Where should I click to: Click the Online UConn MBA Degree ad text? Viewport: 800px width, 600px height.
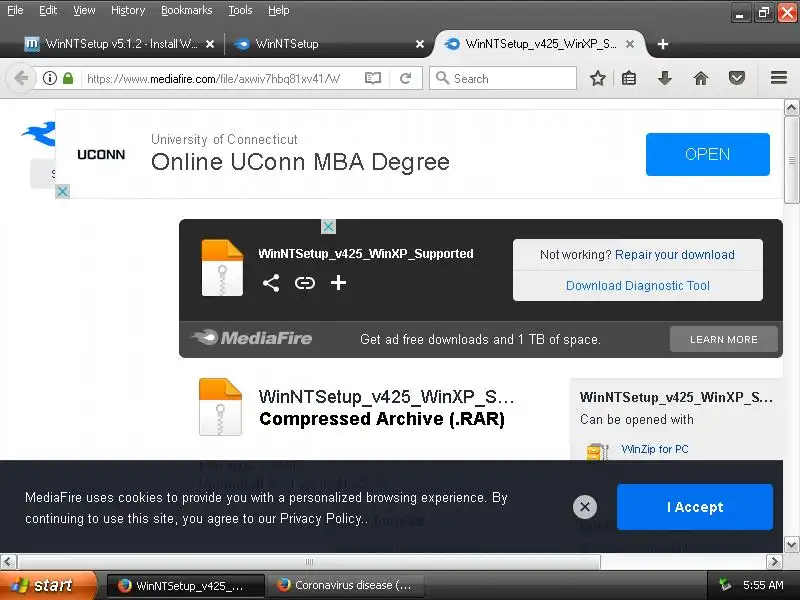300,162
